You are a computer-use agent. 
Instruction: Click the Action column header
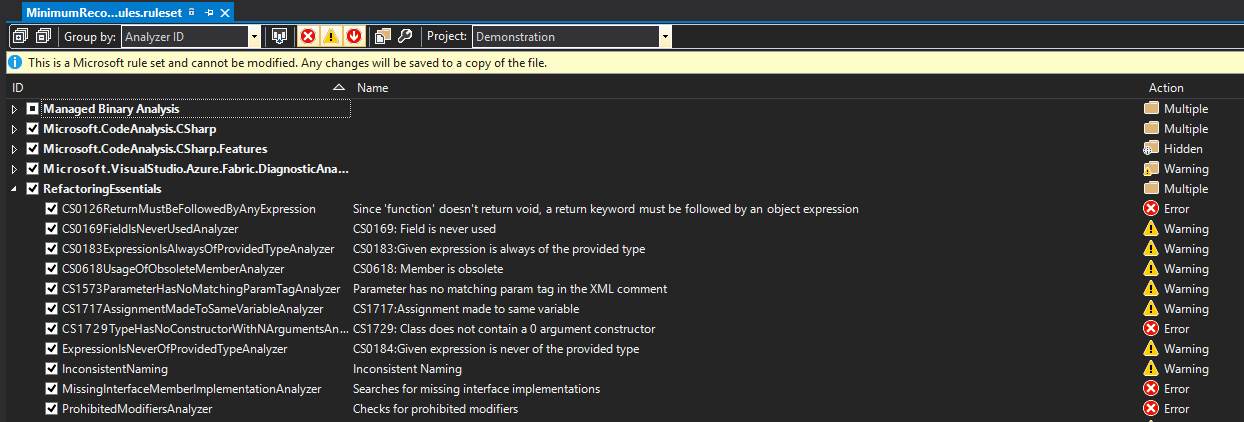pyautogui.click(x=1166, y=88)
